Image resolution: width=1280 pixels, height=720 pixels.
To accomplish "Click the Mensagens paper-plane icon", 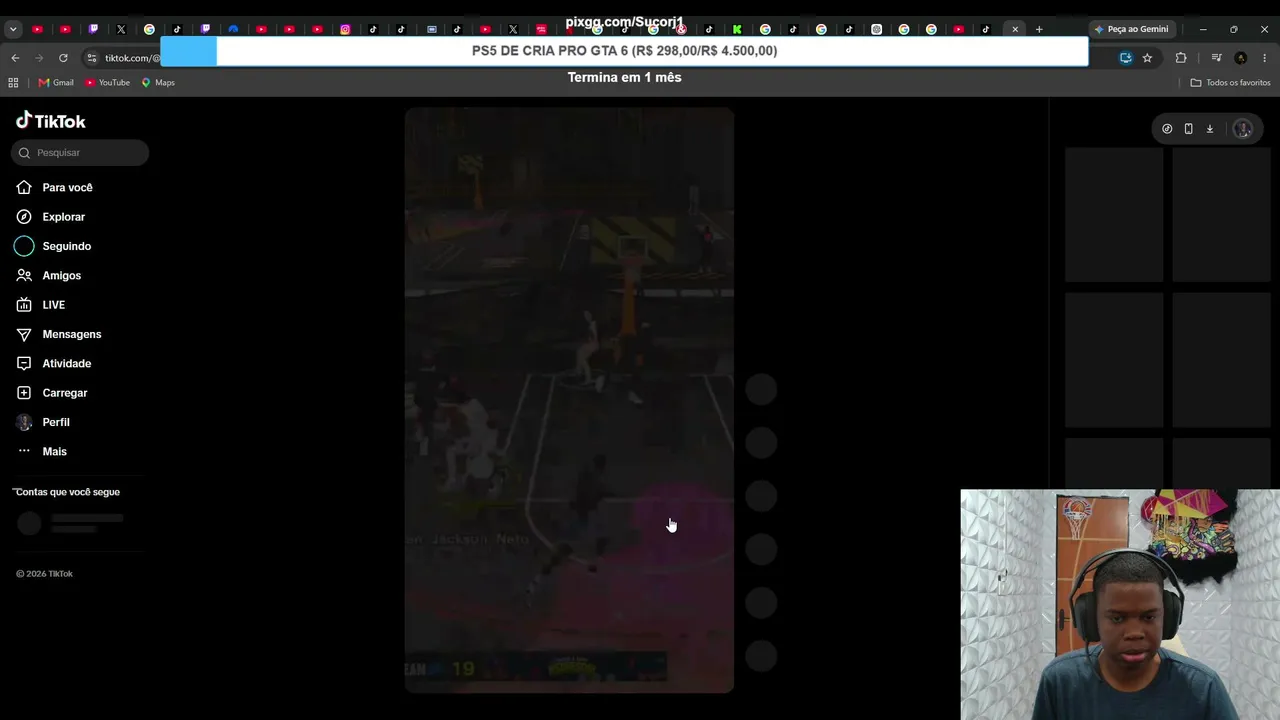I will pyautogui.click(x=24, y=334).
